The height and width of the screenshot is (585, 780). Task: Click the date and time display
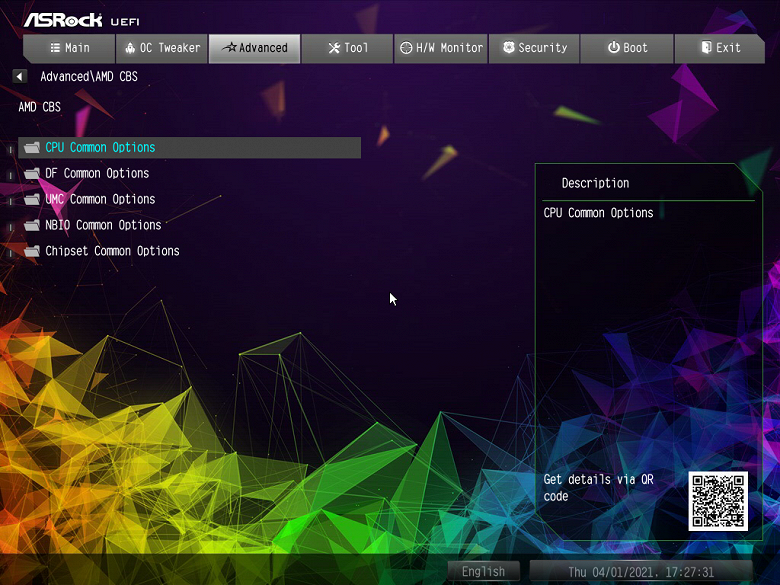pyautogui.click(x=641, y=572)
